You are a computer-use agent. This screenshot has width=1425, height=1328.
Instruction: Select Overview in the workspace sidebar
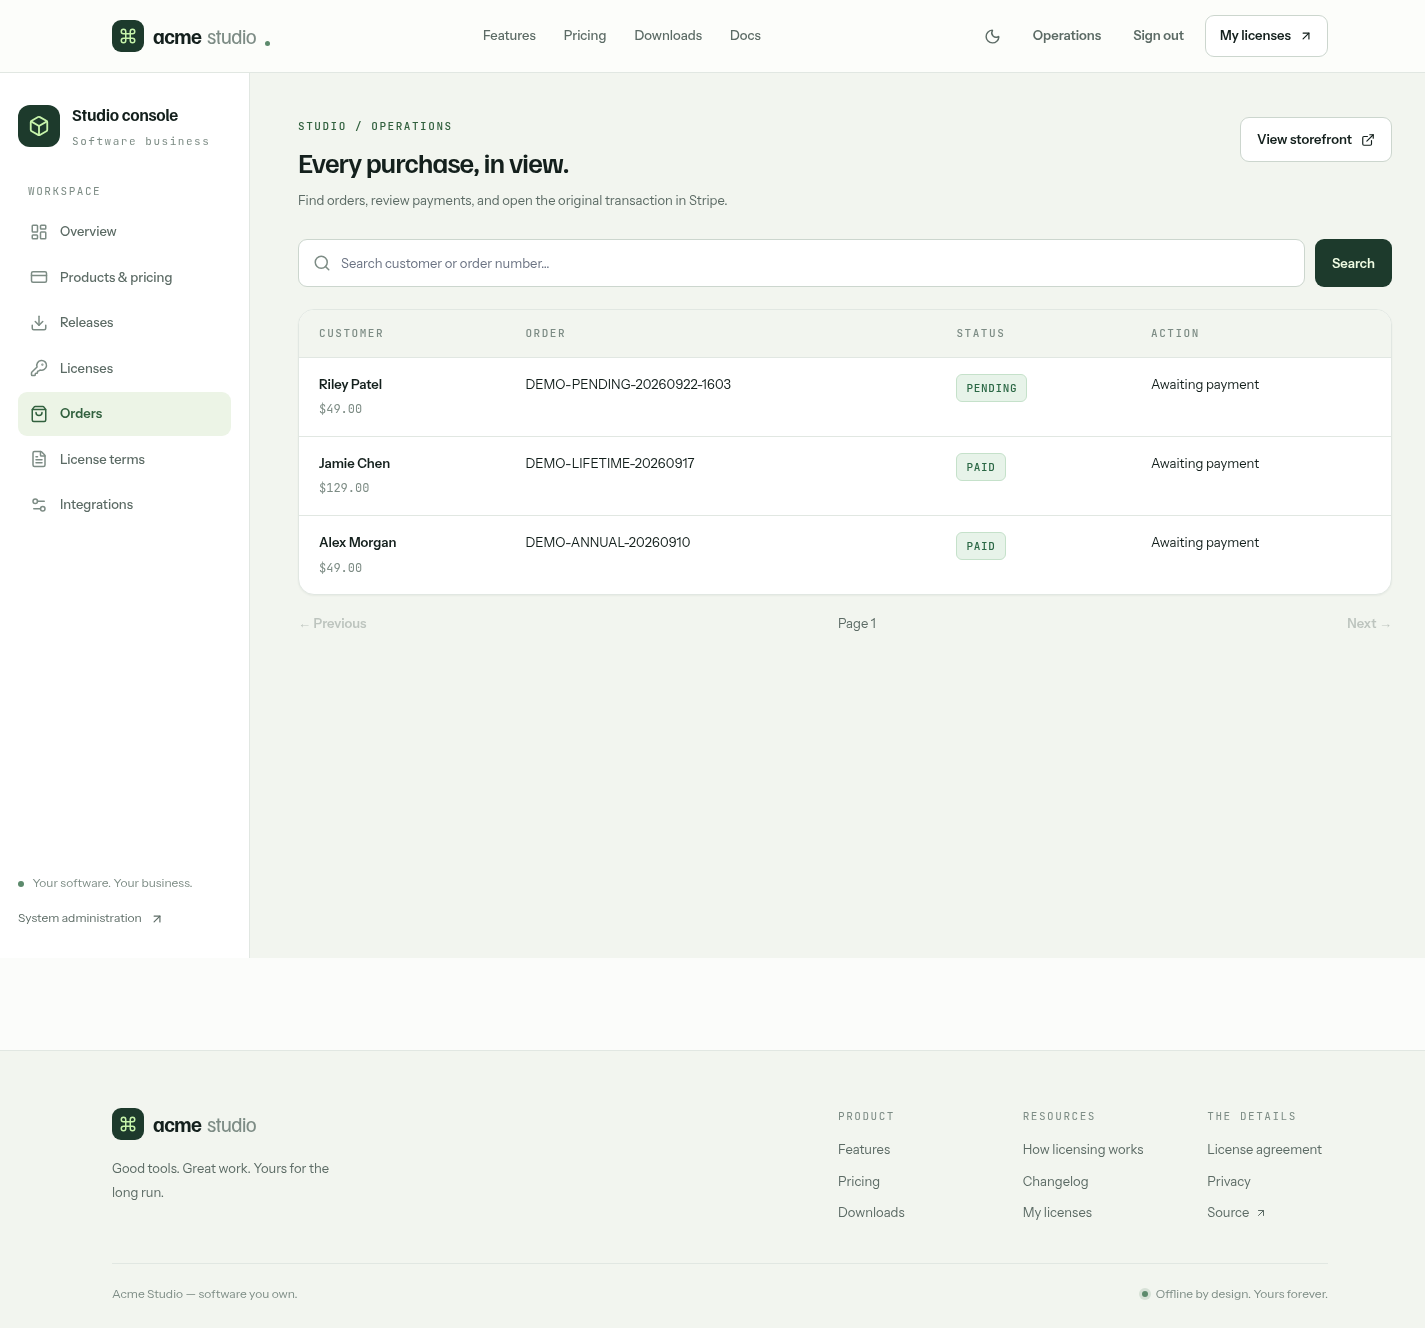coord(124,232)
